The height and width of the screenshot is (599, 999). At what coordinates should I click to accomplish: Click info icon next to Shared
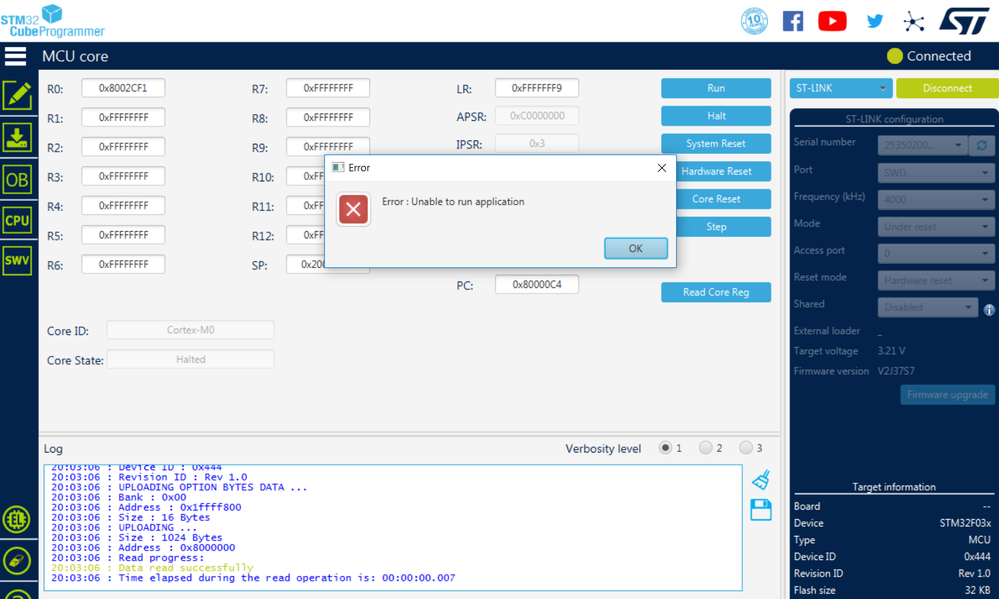(x=989, y=310)
